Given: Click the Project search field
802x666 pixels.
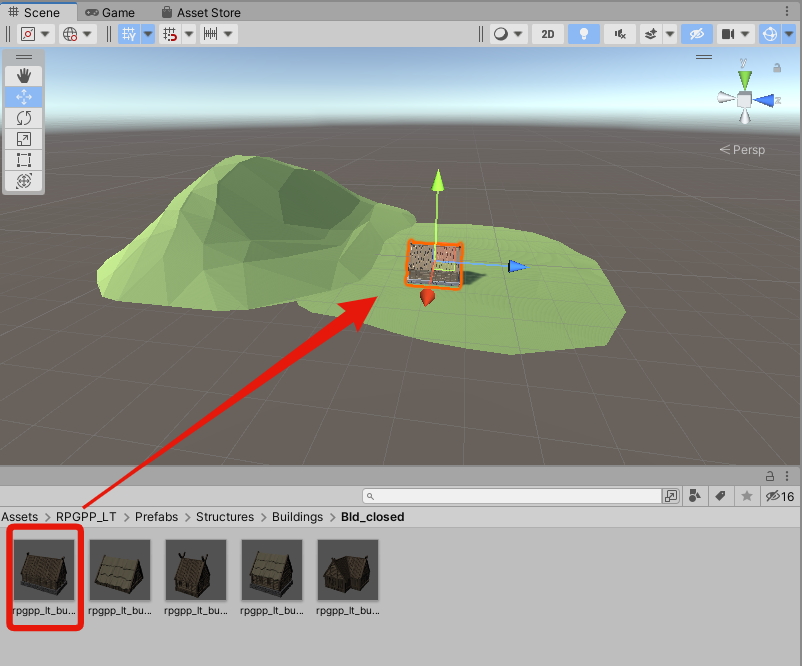Looking at the screenshot, I should point(512,496).
